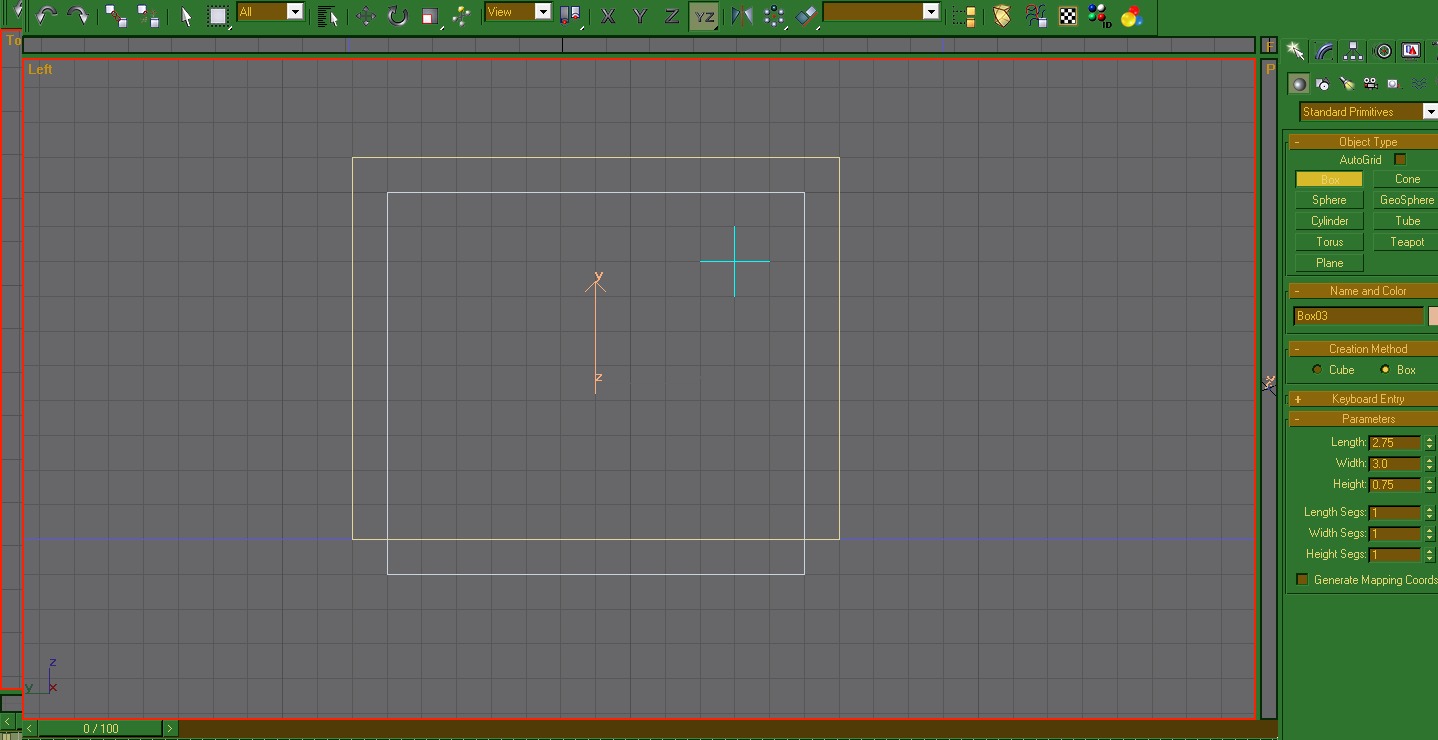Image resolution: width=1438 pixels, height=740 pixels.
Task: Click the Box03 object name field
Action: pos(1358,316)
